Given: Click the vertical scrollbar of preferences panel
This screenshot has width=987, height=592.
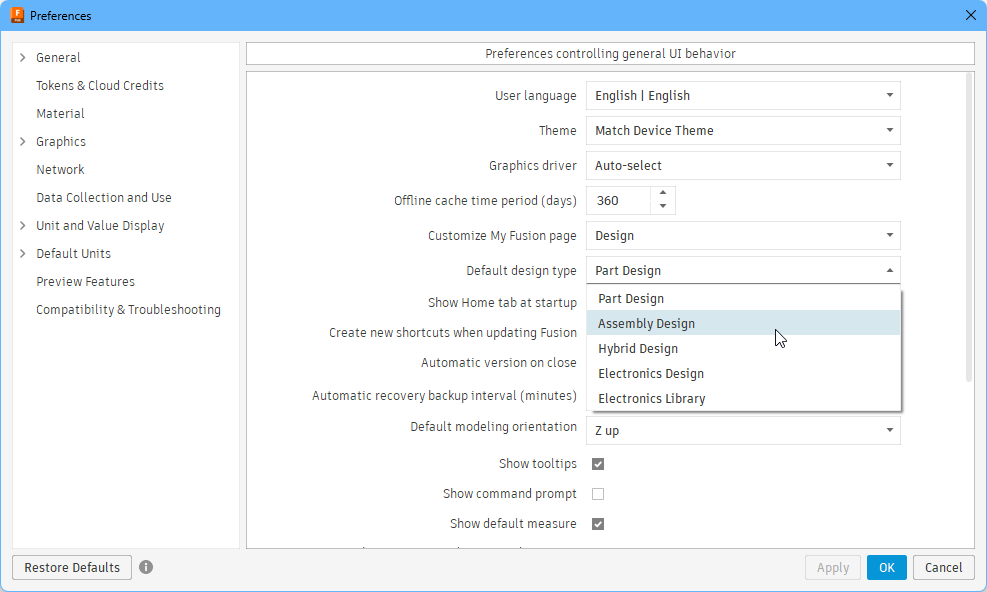Looking at the screenshot, I should (969, 230).
